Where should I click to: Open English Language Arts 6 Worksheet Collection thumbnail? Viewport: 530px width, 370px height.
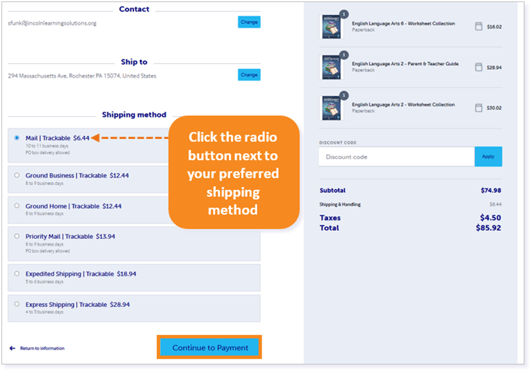click(331, 26)
